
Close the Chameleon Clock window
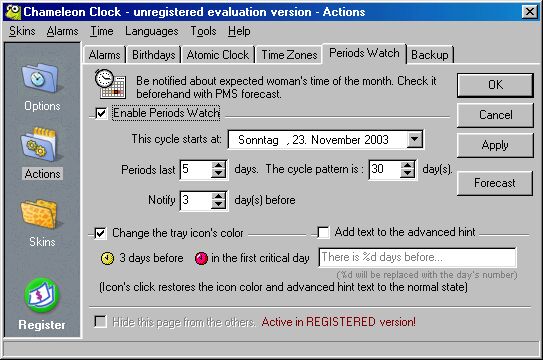tap(530, 12)
